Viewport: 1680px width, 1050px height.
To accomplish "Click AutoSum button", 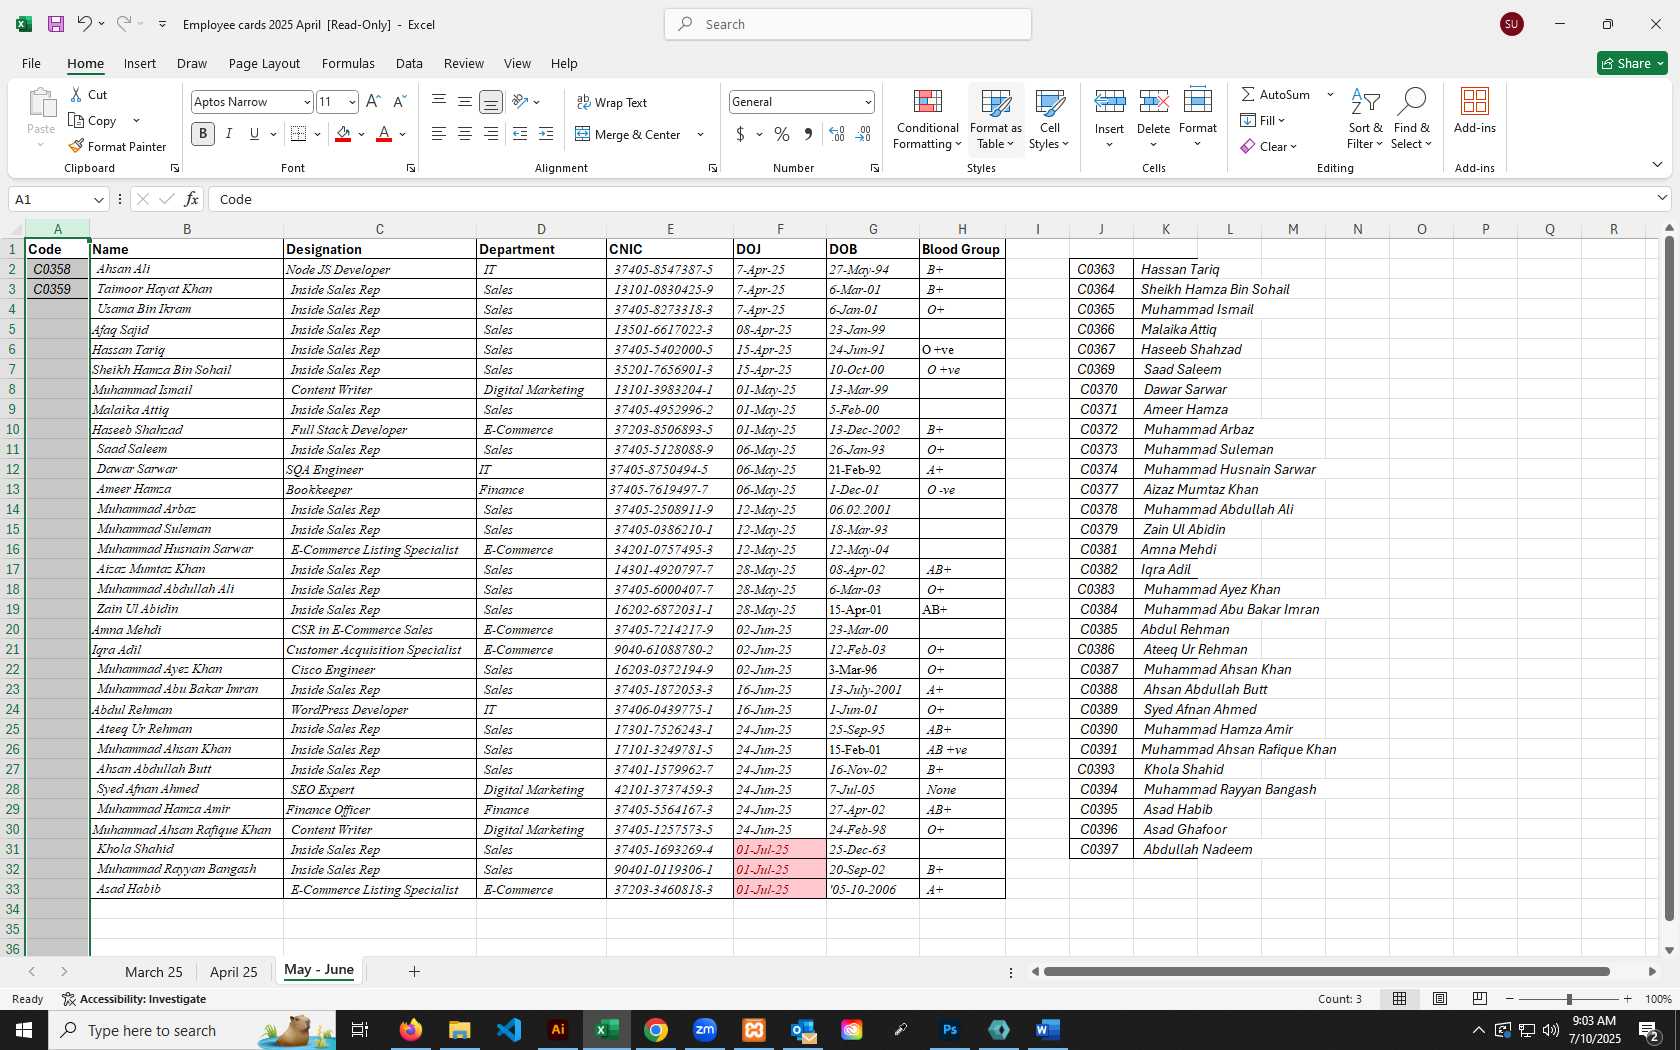I will click(x=1275, y=94).
